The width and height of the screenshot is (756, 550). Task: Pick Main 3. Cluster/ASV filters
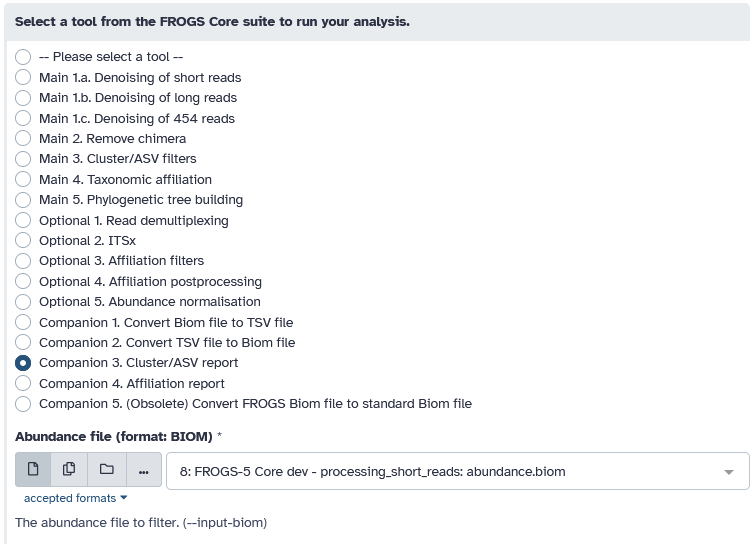(x=23, y=158)
